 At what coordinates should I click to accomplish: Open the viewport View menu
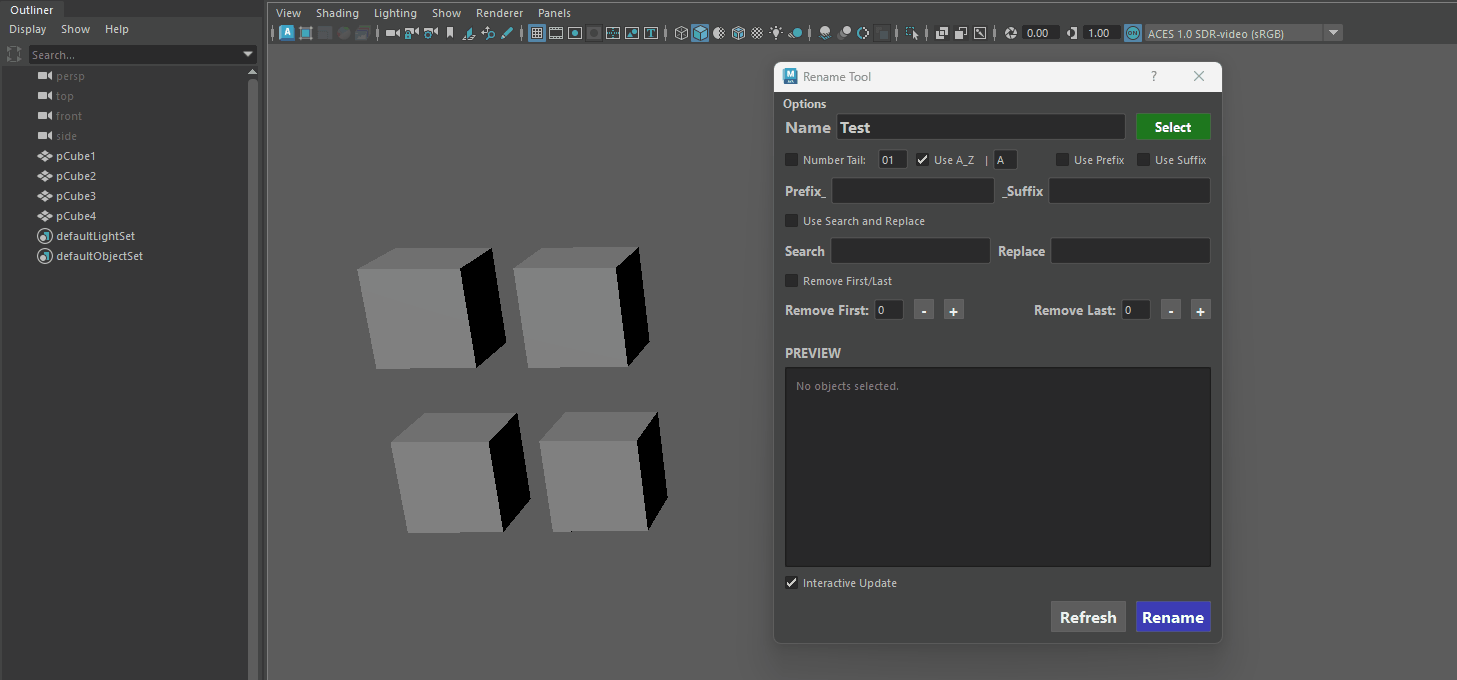[x=288, y=13]
